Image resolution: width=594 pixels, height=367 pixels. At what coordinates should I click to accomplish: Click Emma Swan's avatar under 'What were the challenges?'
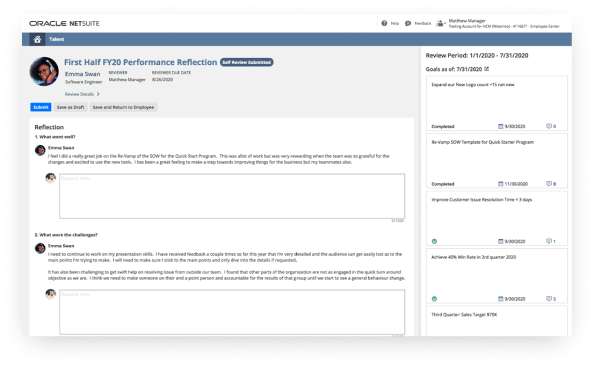(40, 248)
